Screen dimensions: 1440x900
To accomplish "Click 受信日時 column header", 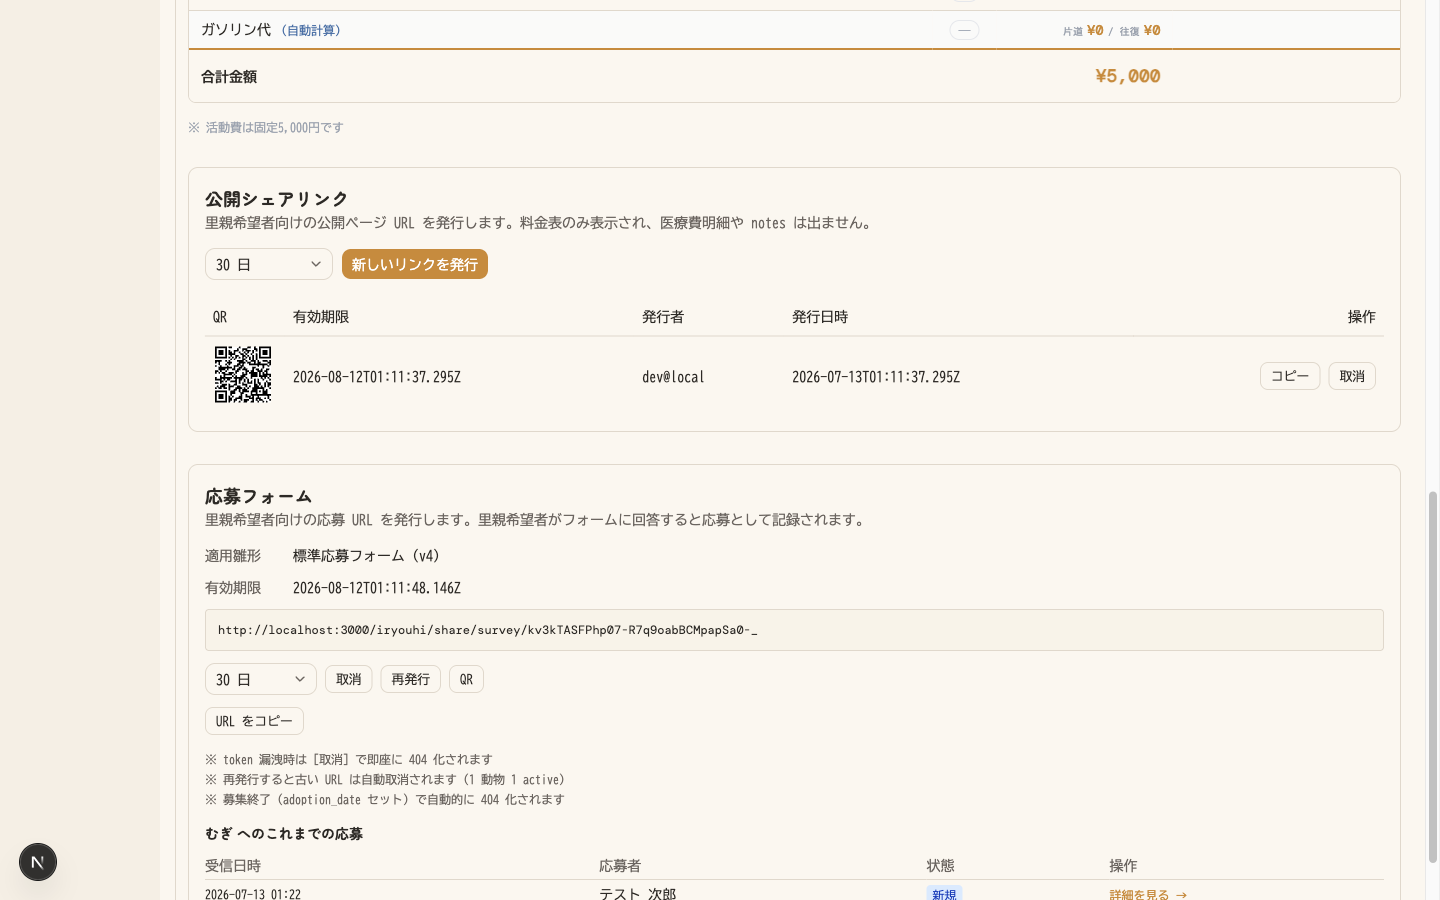I will click(x=233, y=866).
